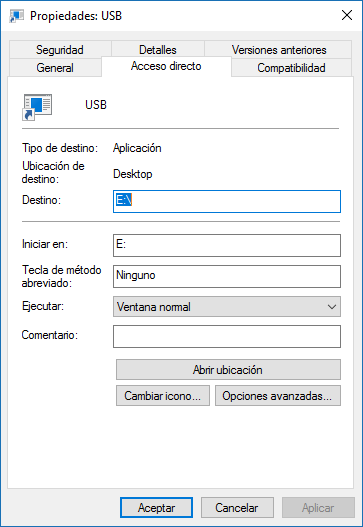Open the Cambiar icono dialog
The image size is (363, 527).
[x=163, y=396]
